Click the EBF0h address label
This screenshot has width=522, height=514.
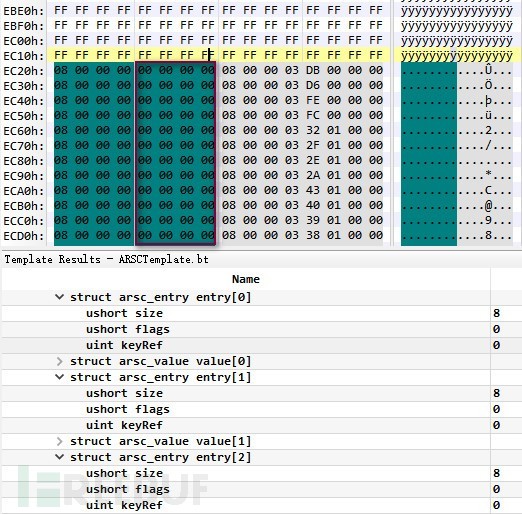pos(24,26)
